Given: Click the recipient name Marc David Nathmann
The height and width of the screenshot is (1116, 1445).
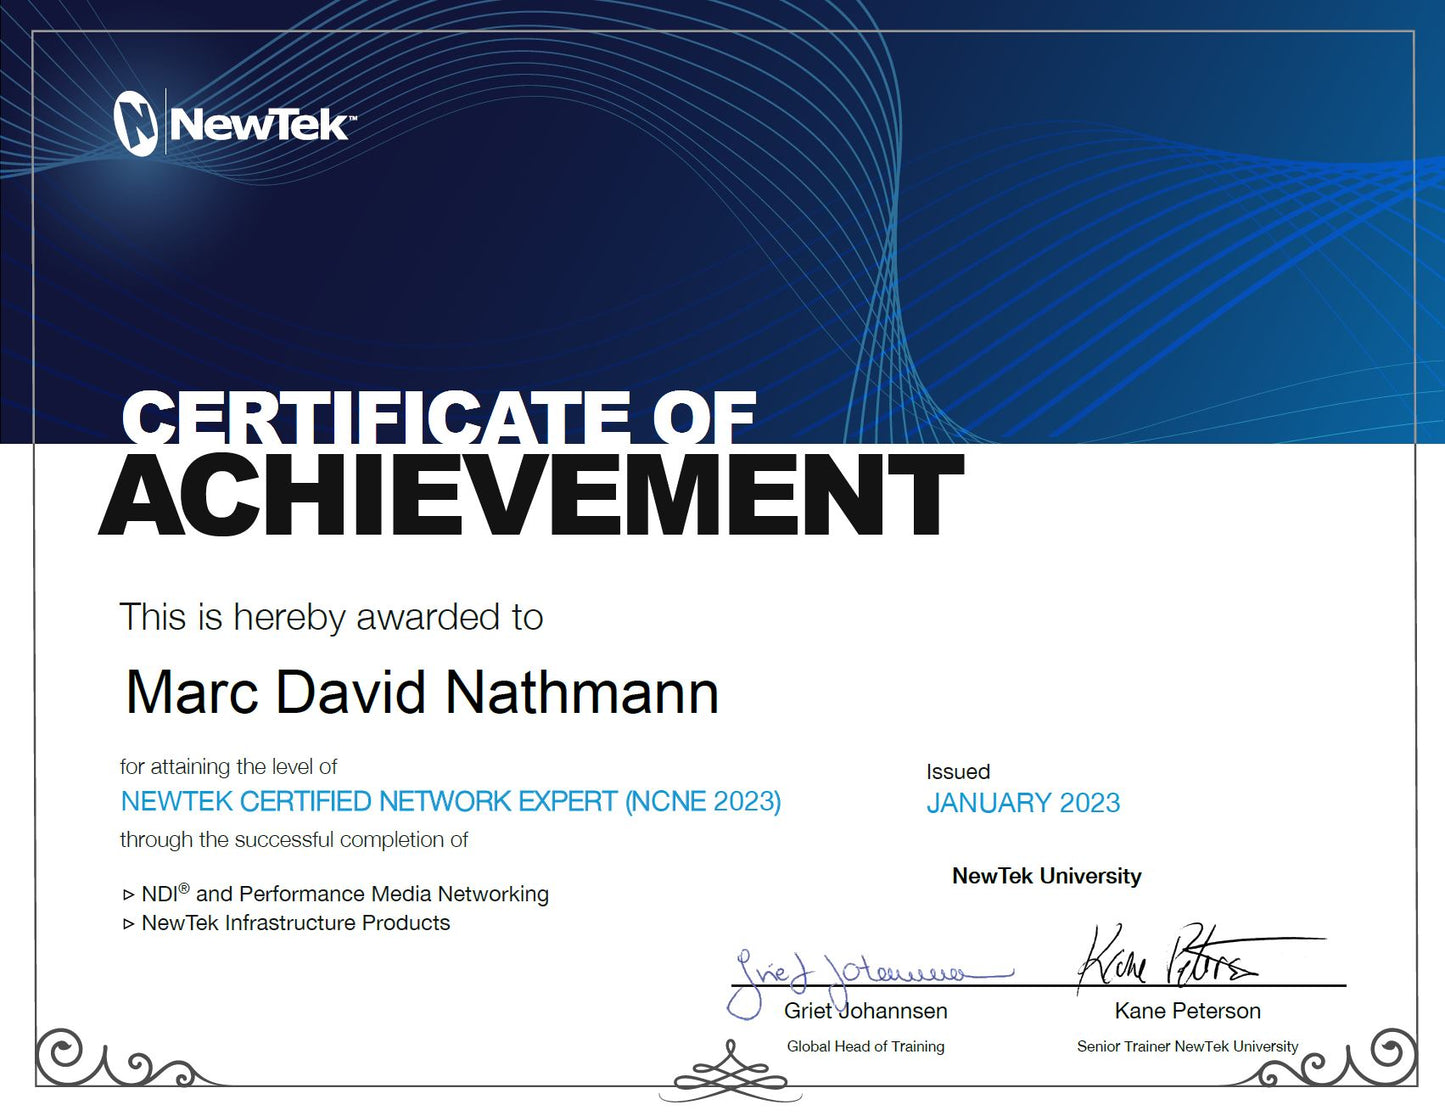Looking at the screenshot, I should (x=422, y=692).
